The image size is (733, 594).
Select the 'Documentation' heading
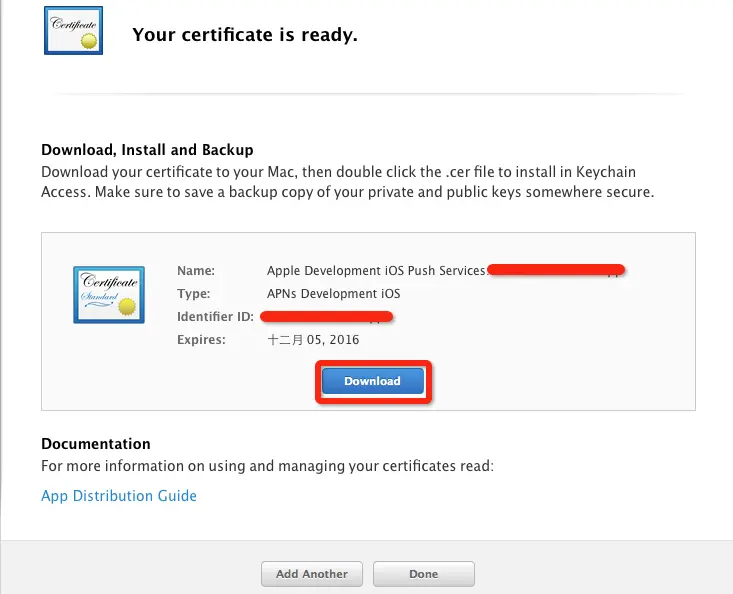[96, 444]
